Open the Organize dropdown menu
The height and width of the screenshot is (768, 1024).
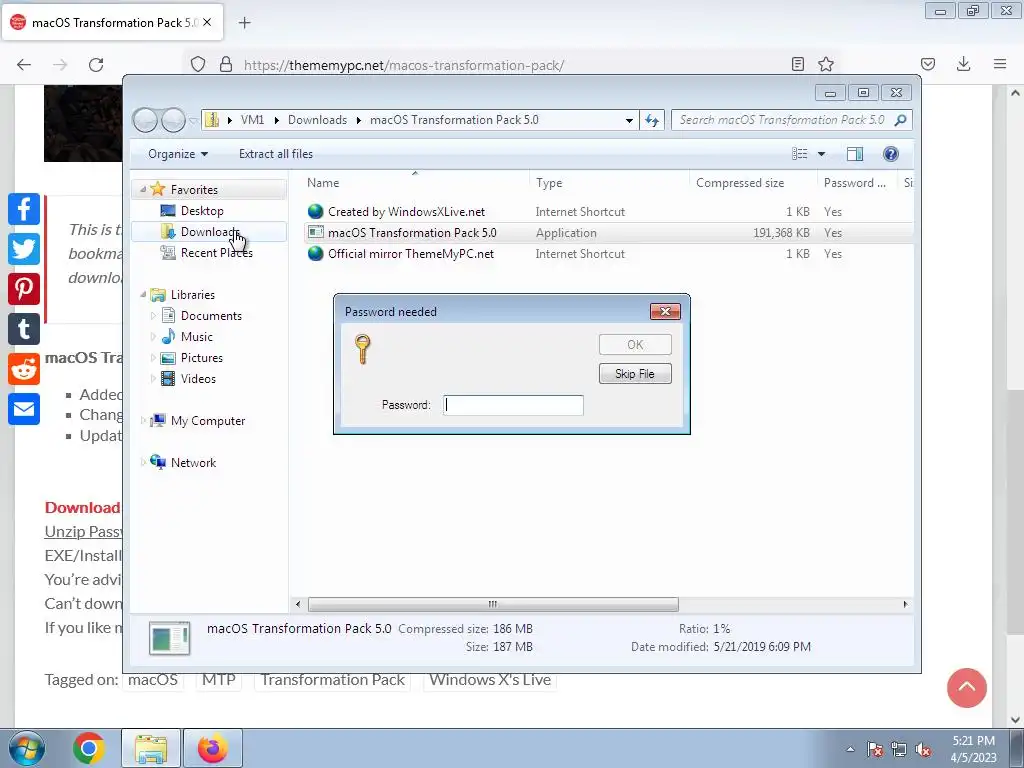coord(178,154)
